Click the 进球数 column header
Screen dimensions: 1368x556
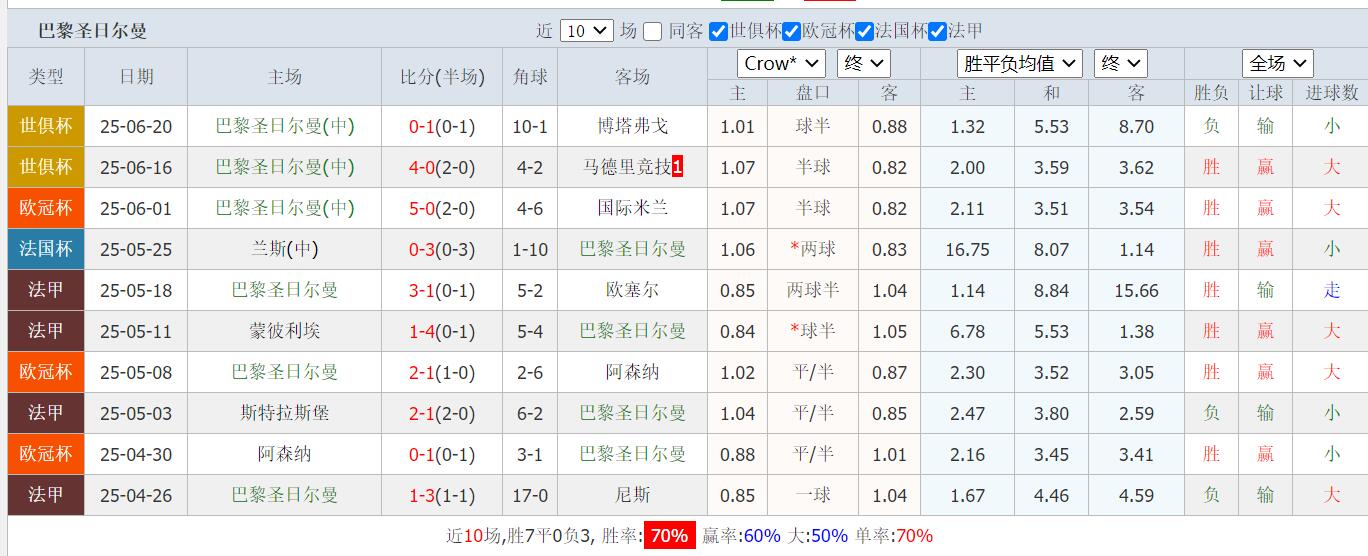pos(1332,92)
